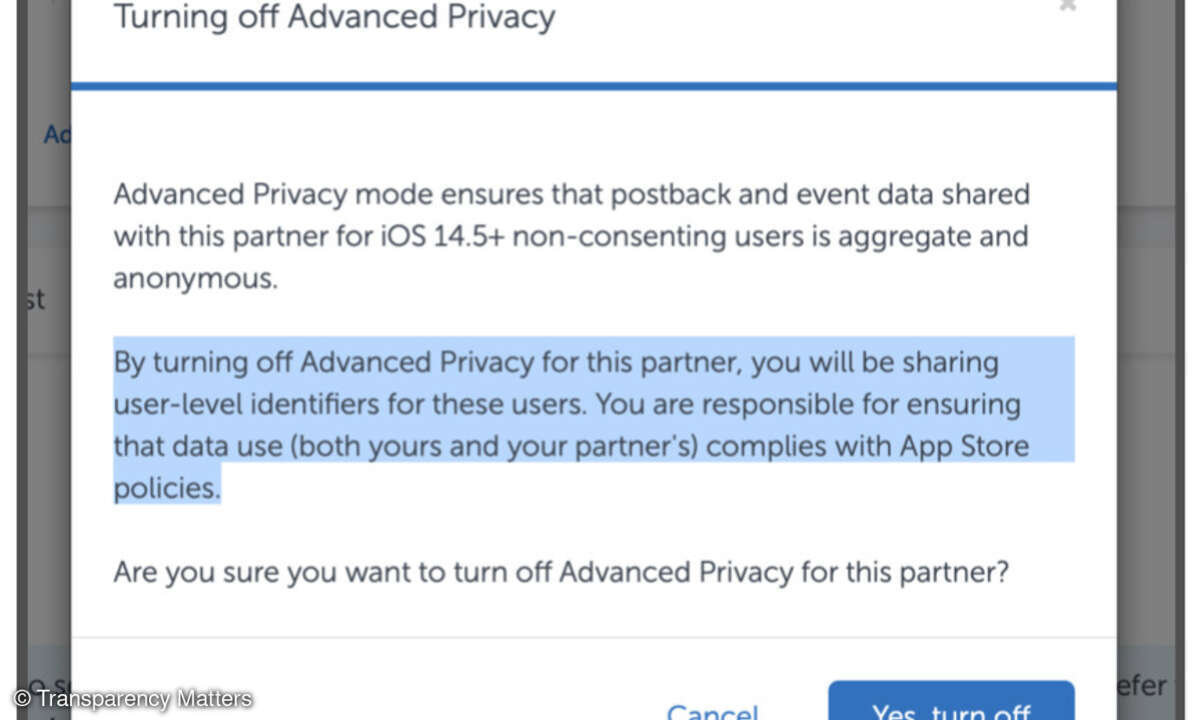The width and height of the screenshot is (1200, 720).
Task: Click the Are you sure confirmation question
Action: click(x=561, y=572)
